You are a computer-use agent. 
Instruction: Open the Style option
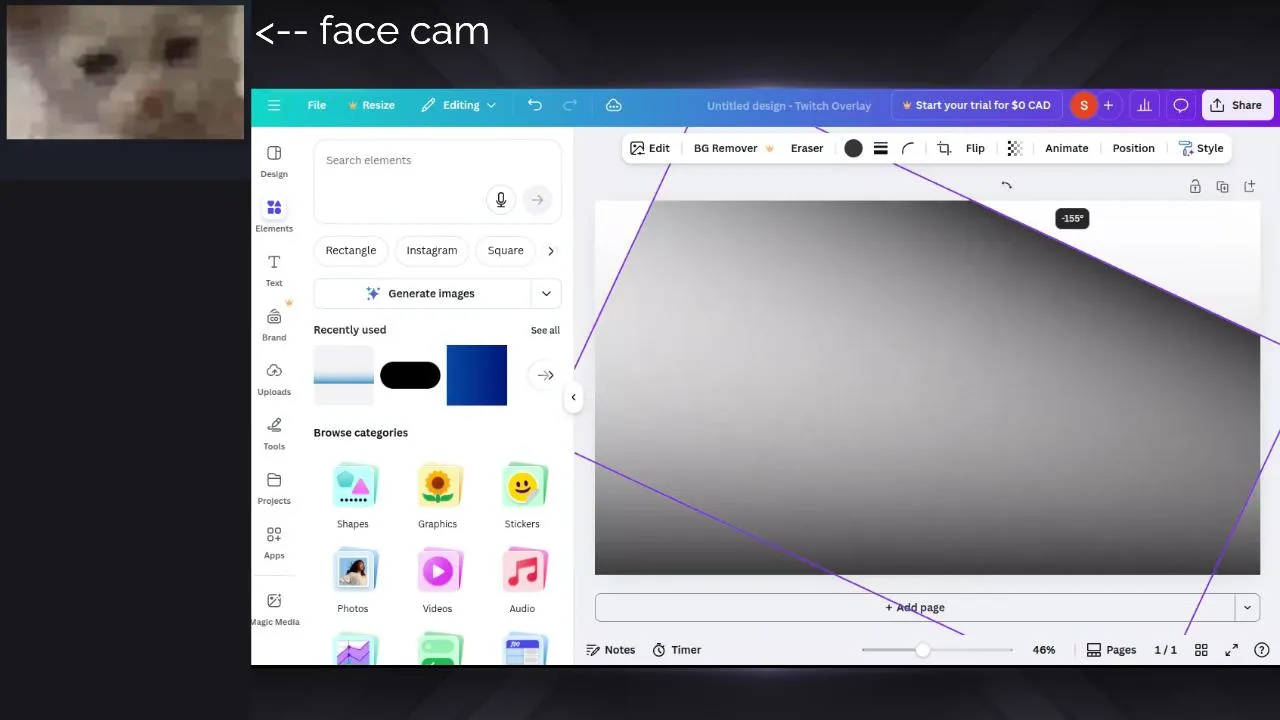pyautogui.click(x=1201, y=148)
